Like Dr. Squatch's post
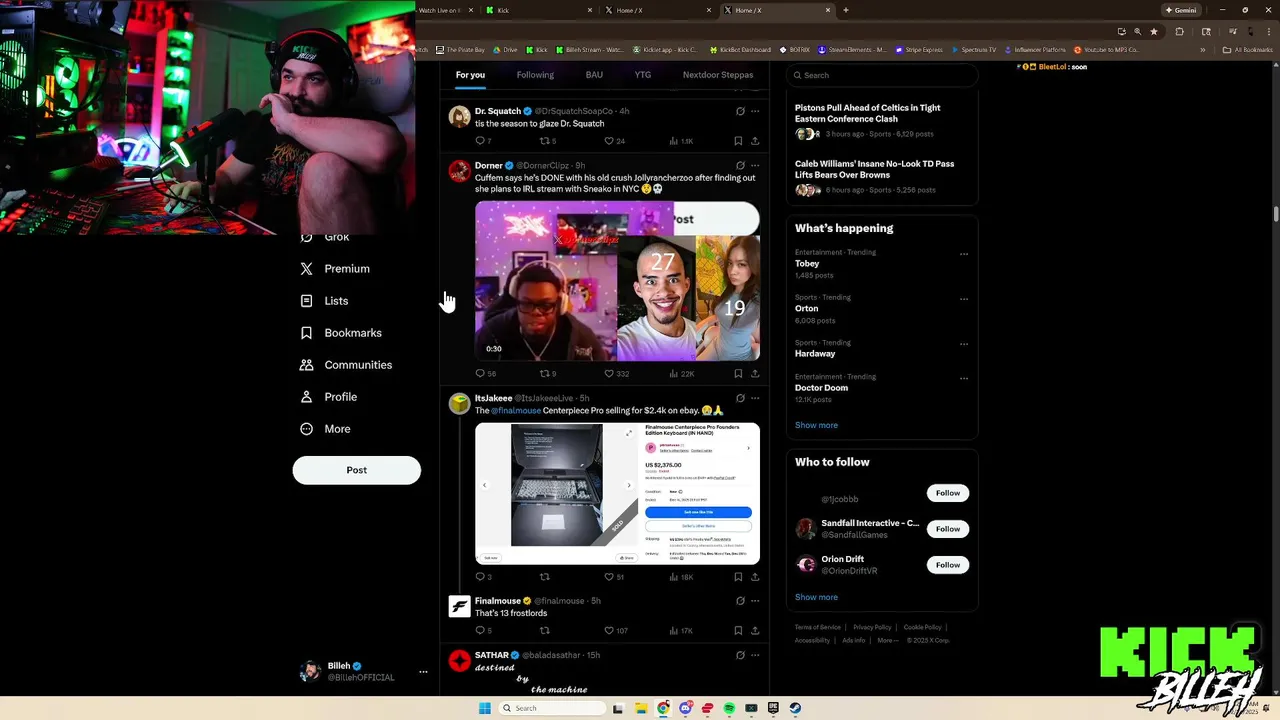 (614, 141)
